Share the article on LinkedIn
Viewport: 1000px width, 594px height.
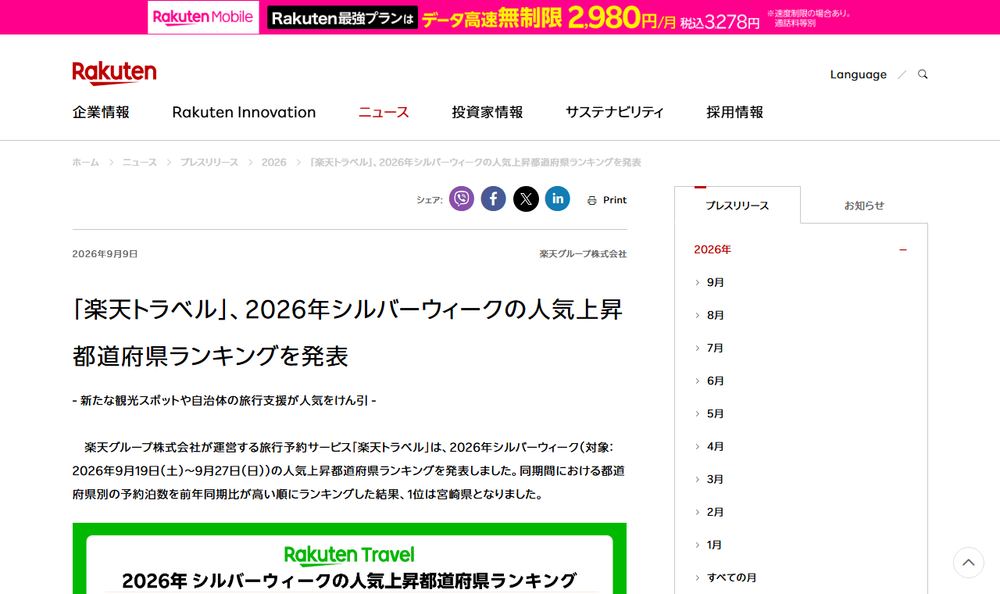click(557, 199)
